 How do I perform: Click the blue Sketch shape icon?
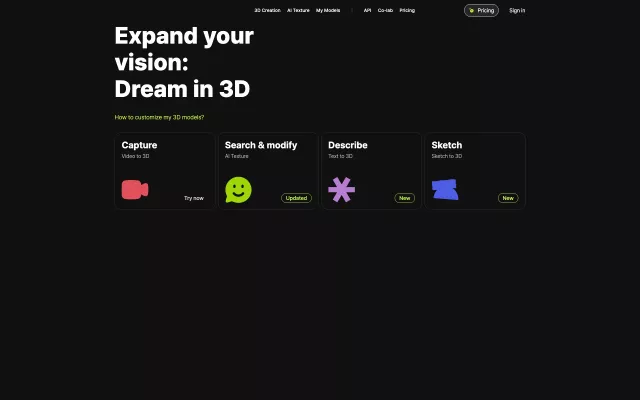pyautogui.click(x=445, y=190)
